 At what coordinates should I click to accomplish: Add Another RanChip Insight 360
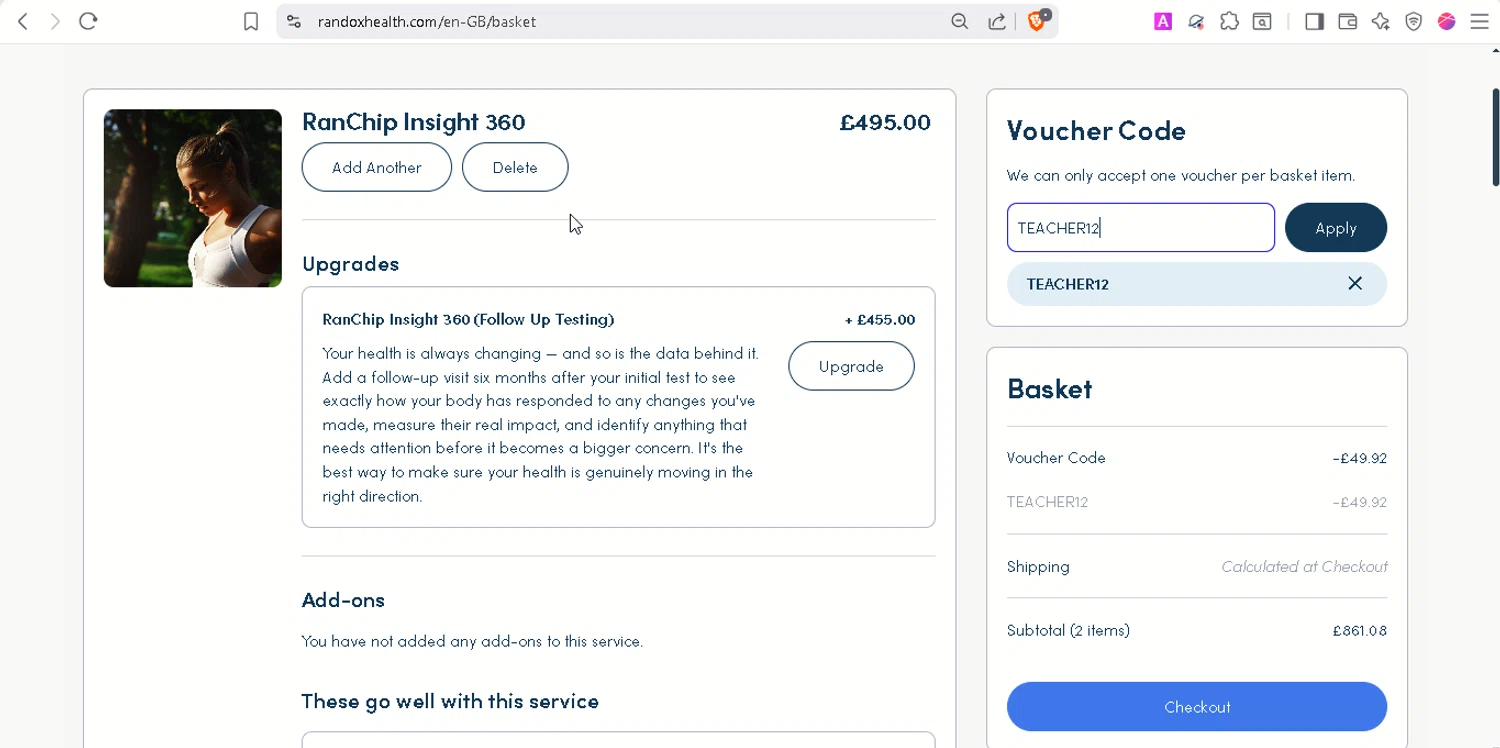[377, 167]
